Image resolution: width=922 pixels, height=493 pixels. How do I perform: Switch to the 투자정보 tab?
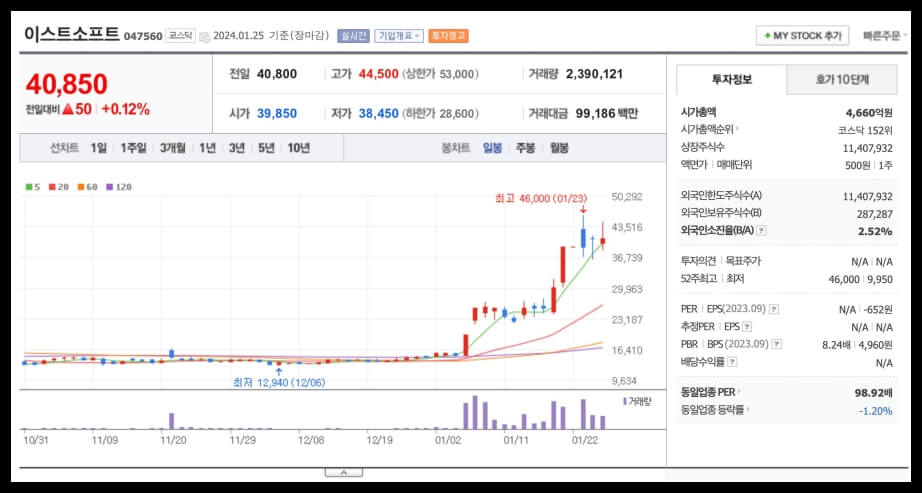click(x=731, y=79)
